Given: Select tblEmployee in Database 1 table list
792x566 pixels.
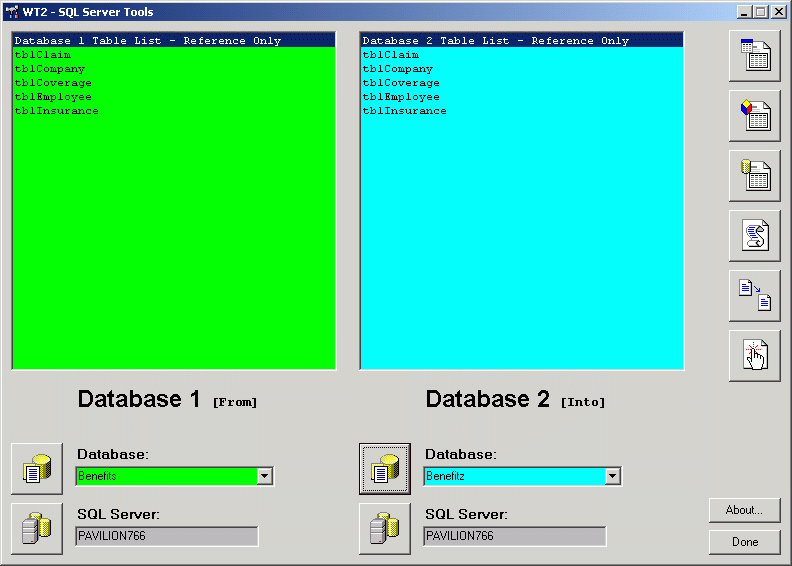Looking at the screenshot, I should coord(52,97).
